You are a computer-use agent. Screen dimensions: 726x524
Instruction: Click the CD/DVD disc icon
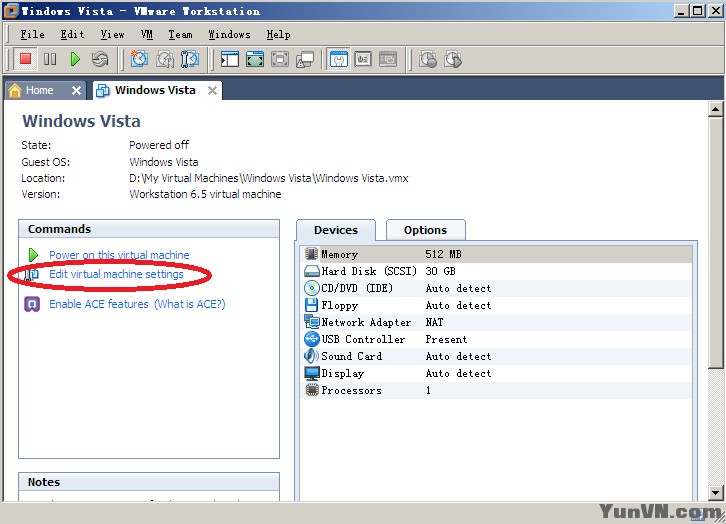click(312, 288)
